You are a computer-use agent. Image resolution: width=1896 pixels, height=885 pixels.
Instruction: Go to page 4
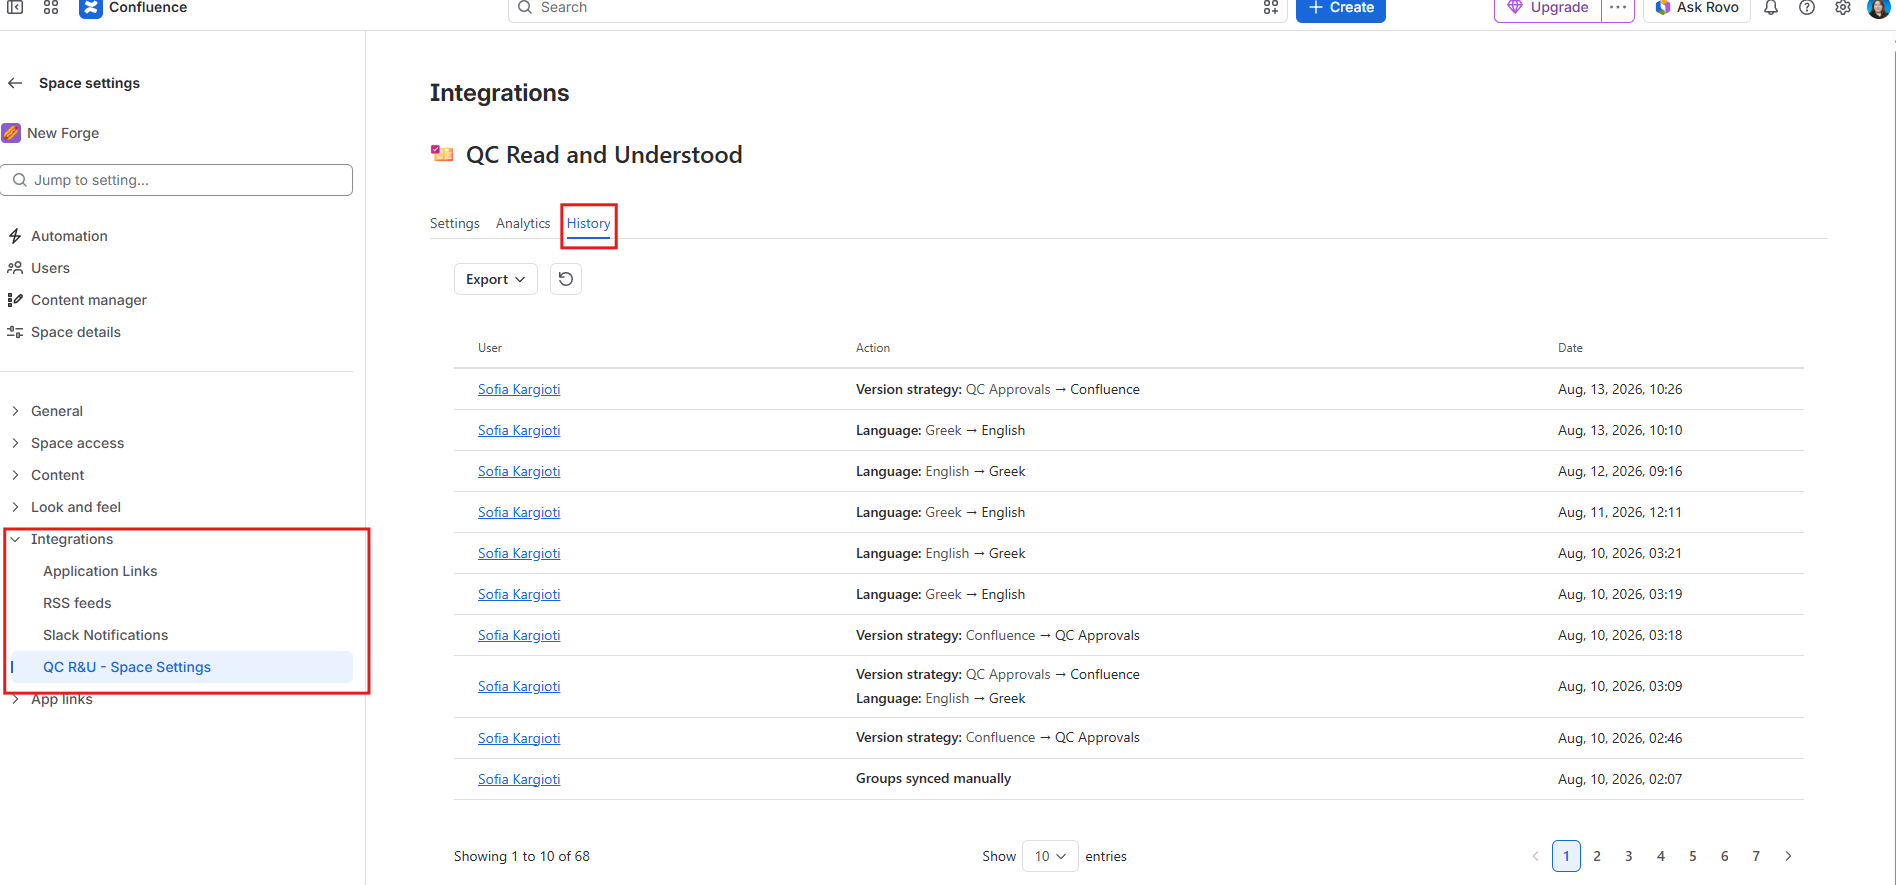(x=1661, y=856)
